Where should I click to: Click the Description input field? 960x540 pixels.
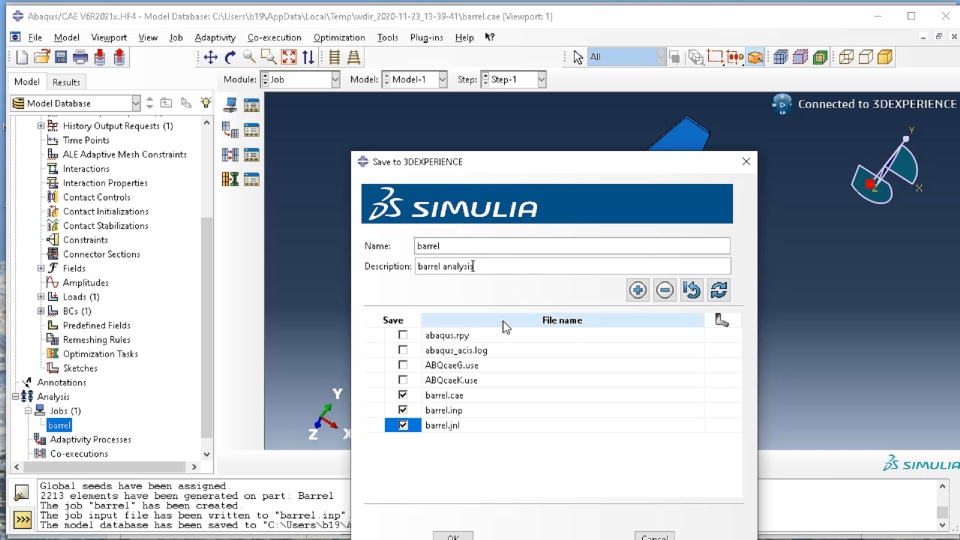pos(572,266)
